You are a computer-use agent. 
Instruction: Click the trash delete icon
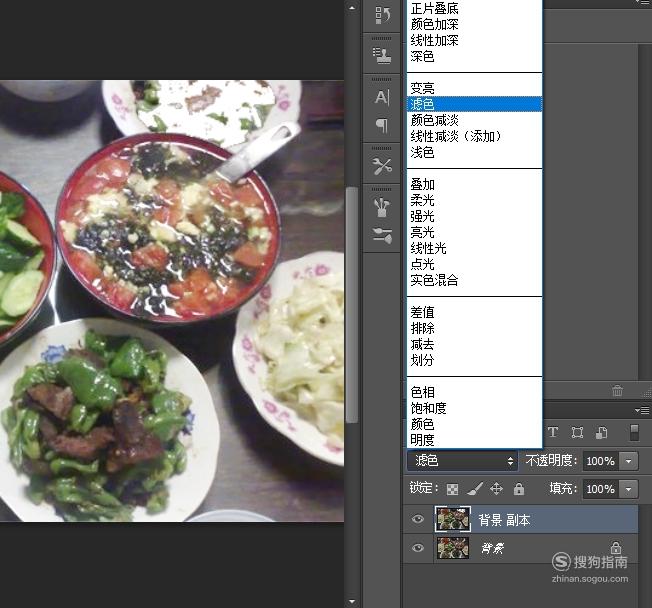pos(617,390)
